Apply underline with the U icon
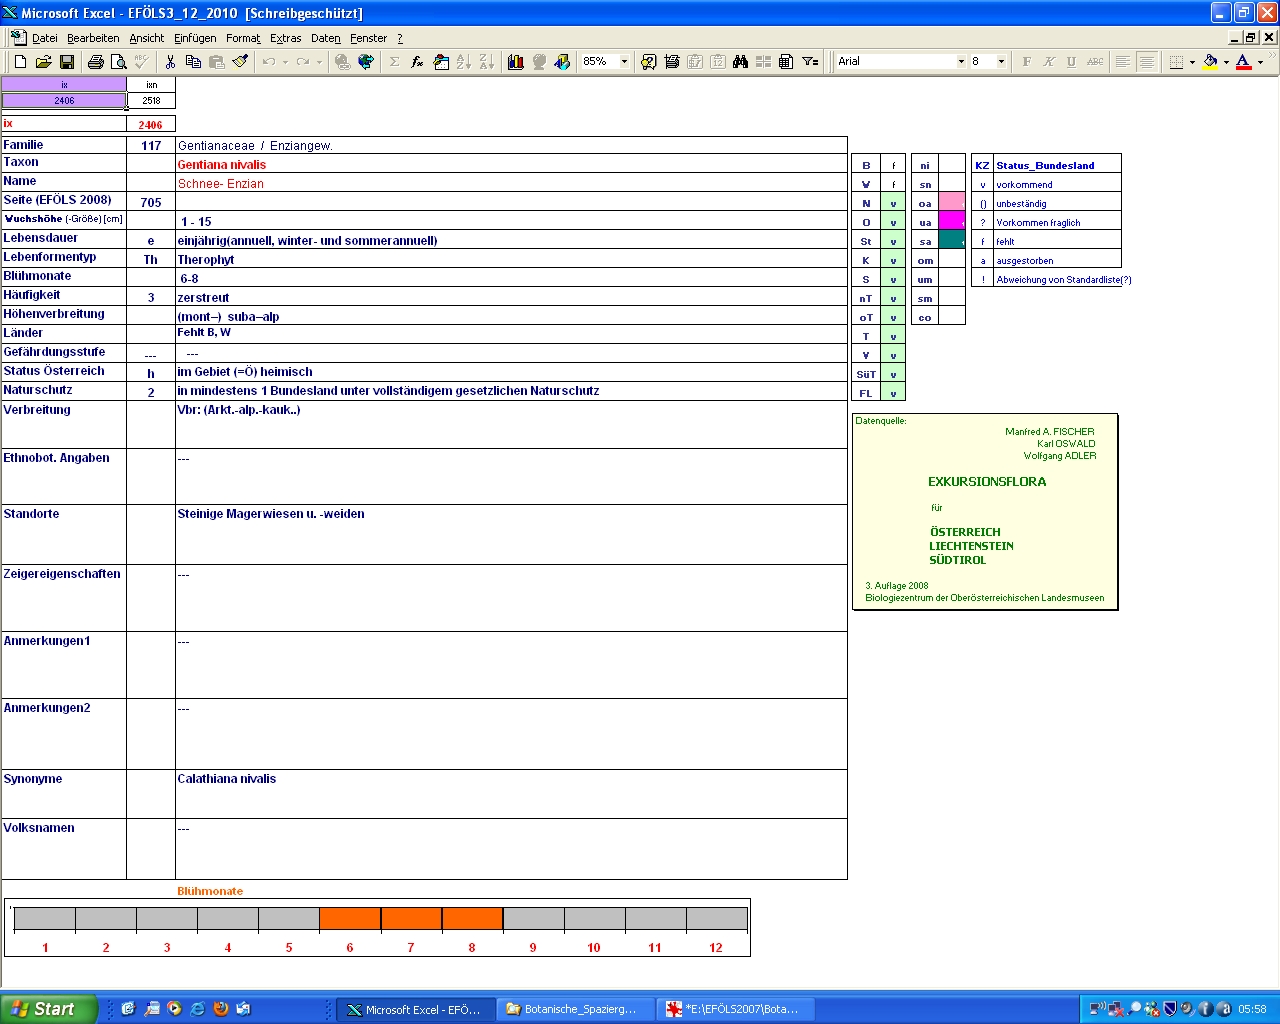The image size is (1280, 1024). coord(1072,62)
